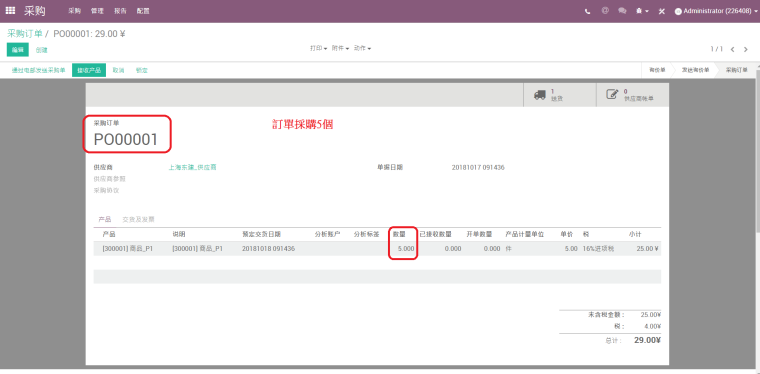
Task: Open the apps grid menu icon
Action: coord(10,11)
